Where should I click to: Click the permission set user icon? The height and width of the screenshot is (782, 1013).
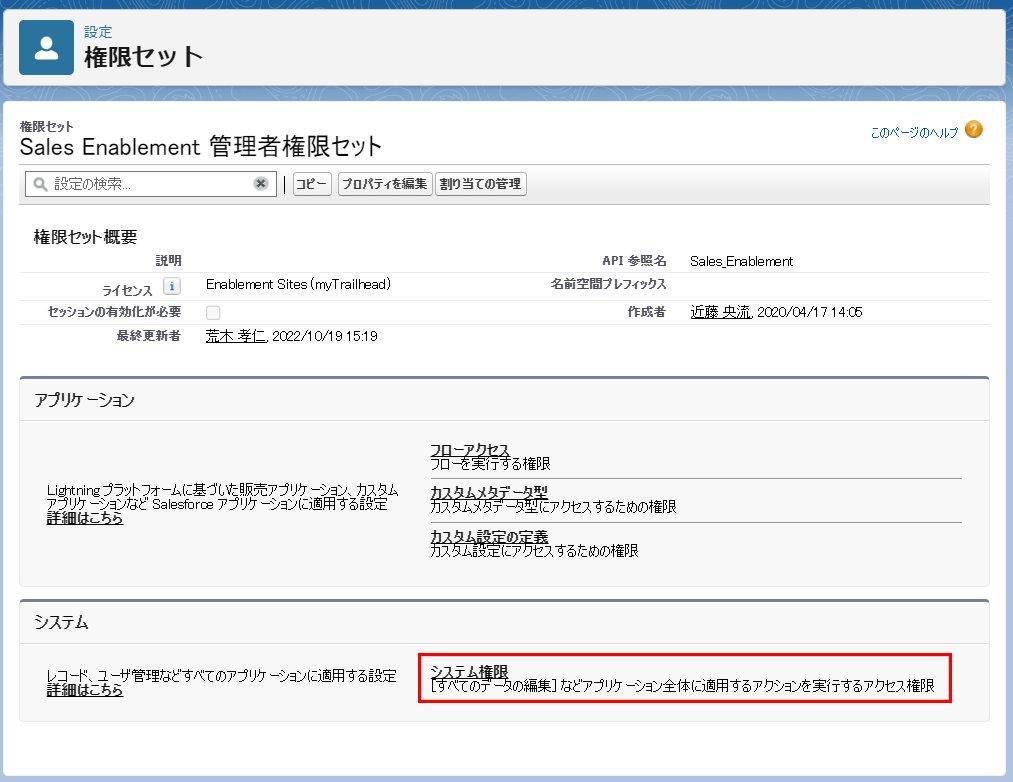click(47, 47)
